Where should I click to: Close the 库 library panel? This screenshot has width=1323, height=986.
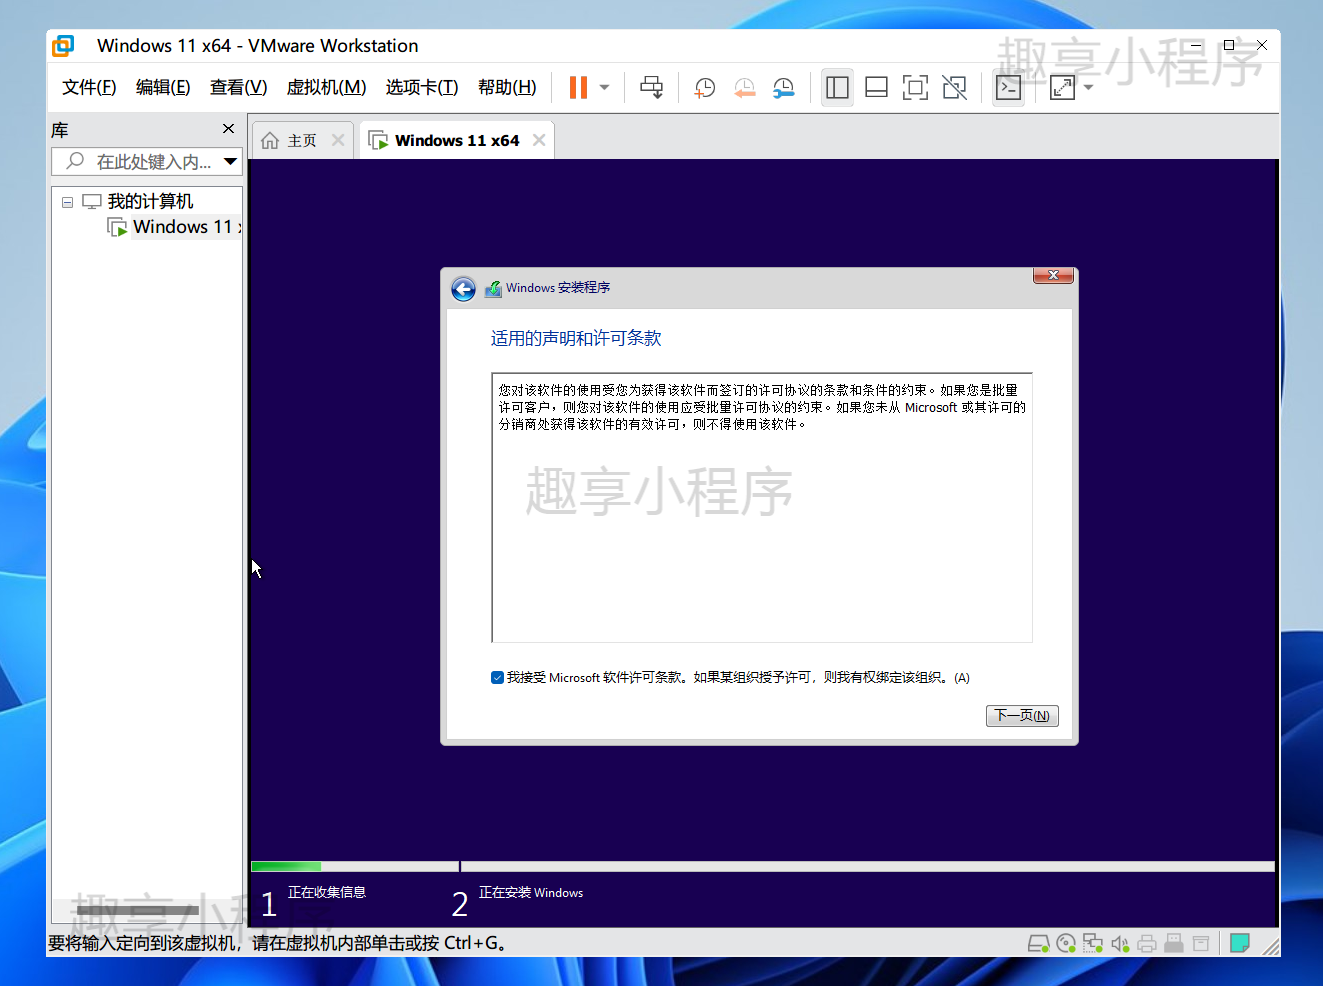pyautogui.click(x=228, y=129)
